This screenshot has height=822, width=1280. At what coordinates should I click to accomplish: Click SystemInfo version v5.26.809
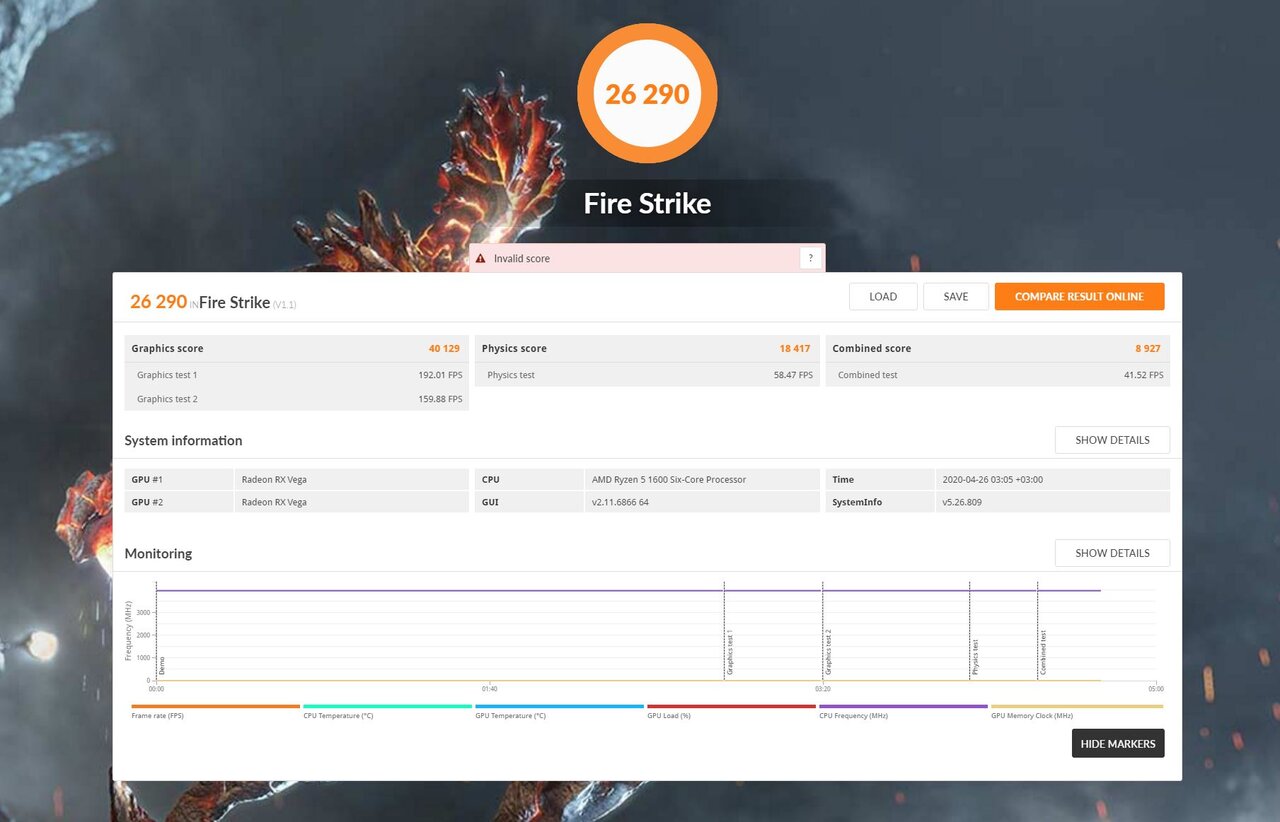(x=962, y=502)
